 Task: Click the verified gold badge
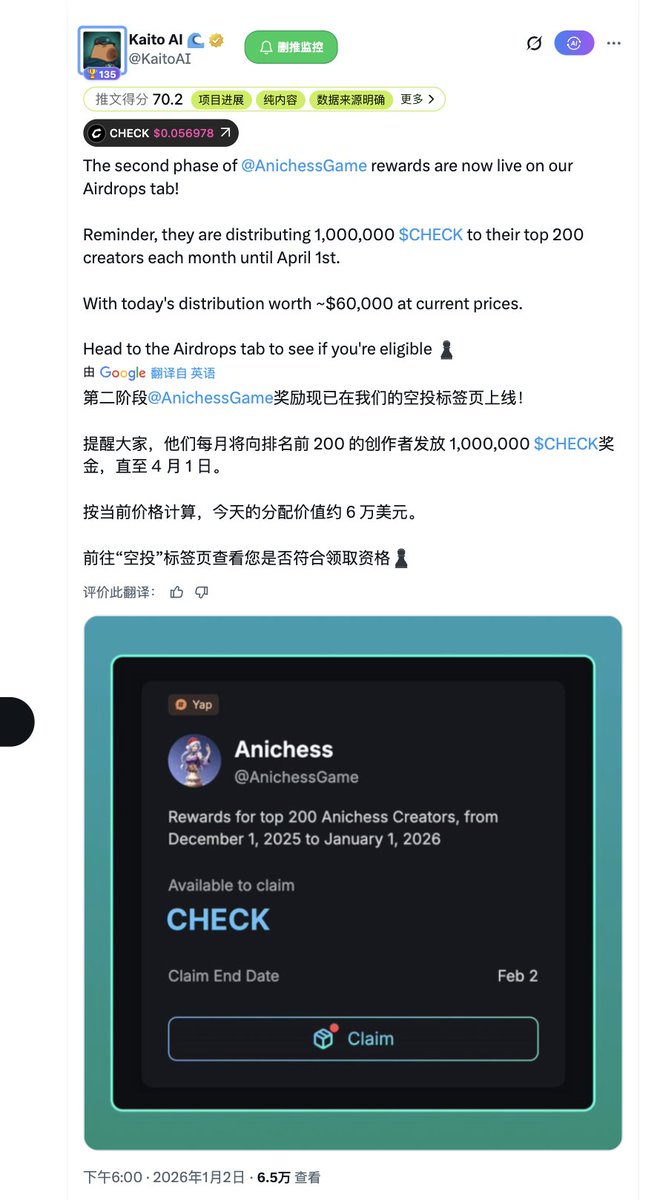tap(217, 40)
